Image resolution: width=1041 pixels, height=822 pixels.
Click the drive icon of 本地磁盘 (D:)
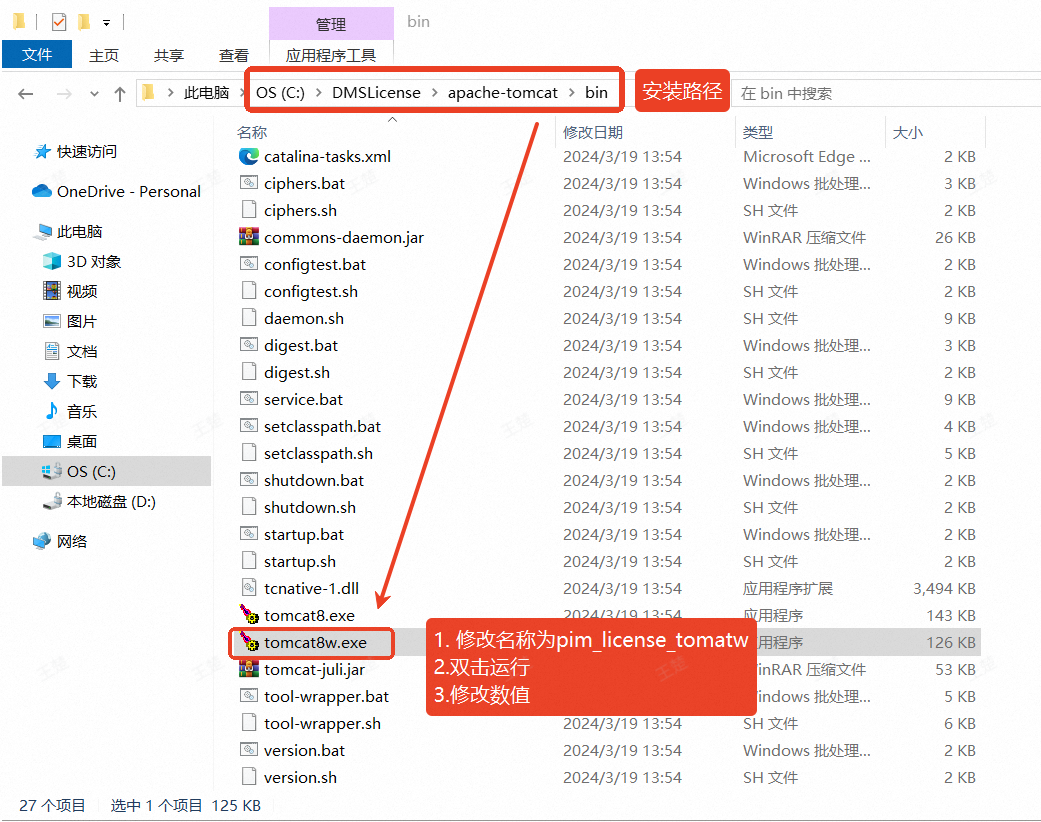coord(52,502)
